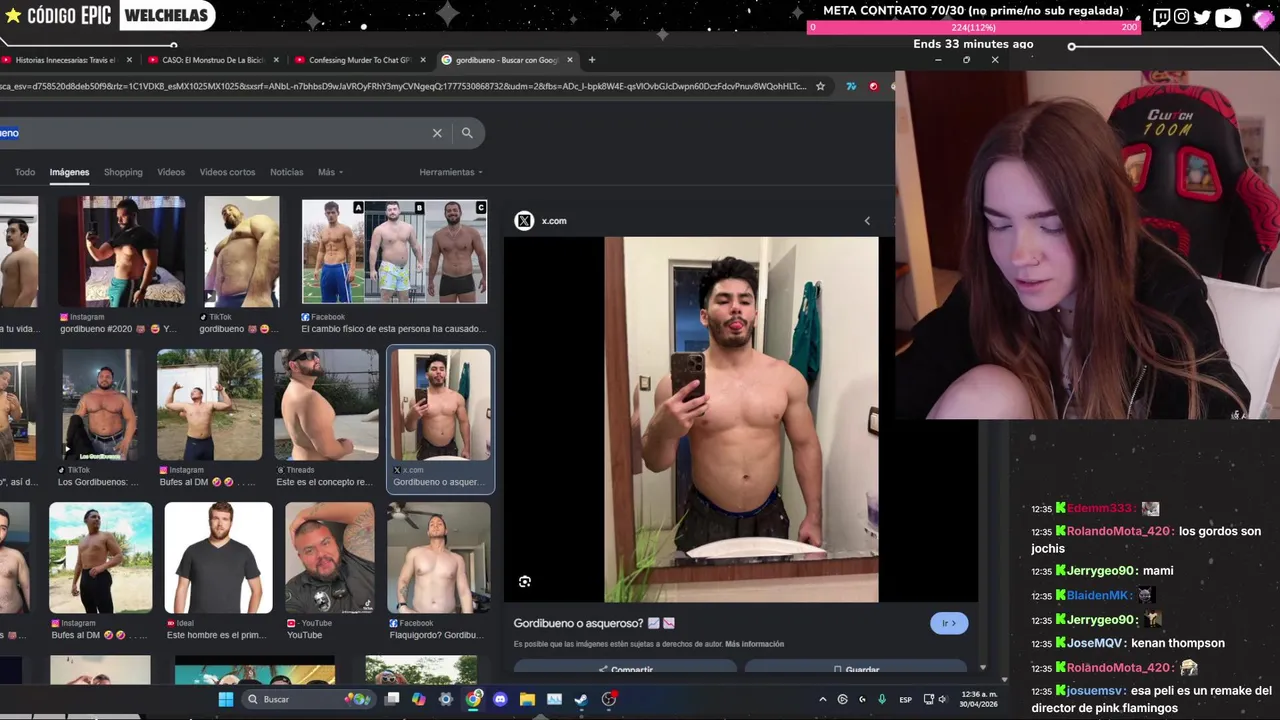Switch to 'Historias Innecesarias' browser tab
1280x720 pixels.
click(65, 60)
